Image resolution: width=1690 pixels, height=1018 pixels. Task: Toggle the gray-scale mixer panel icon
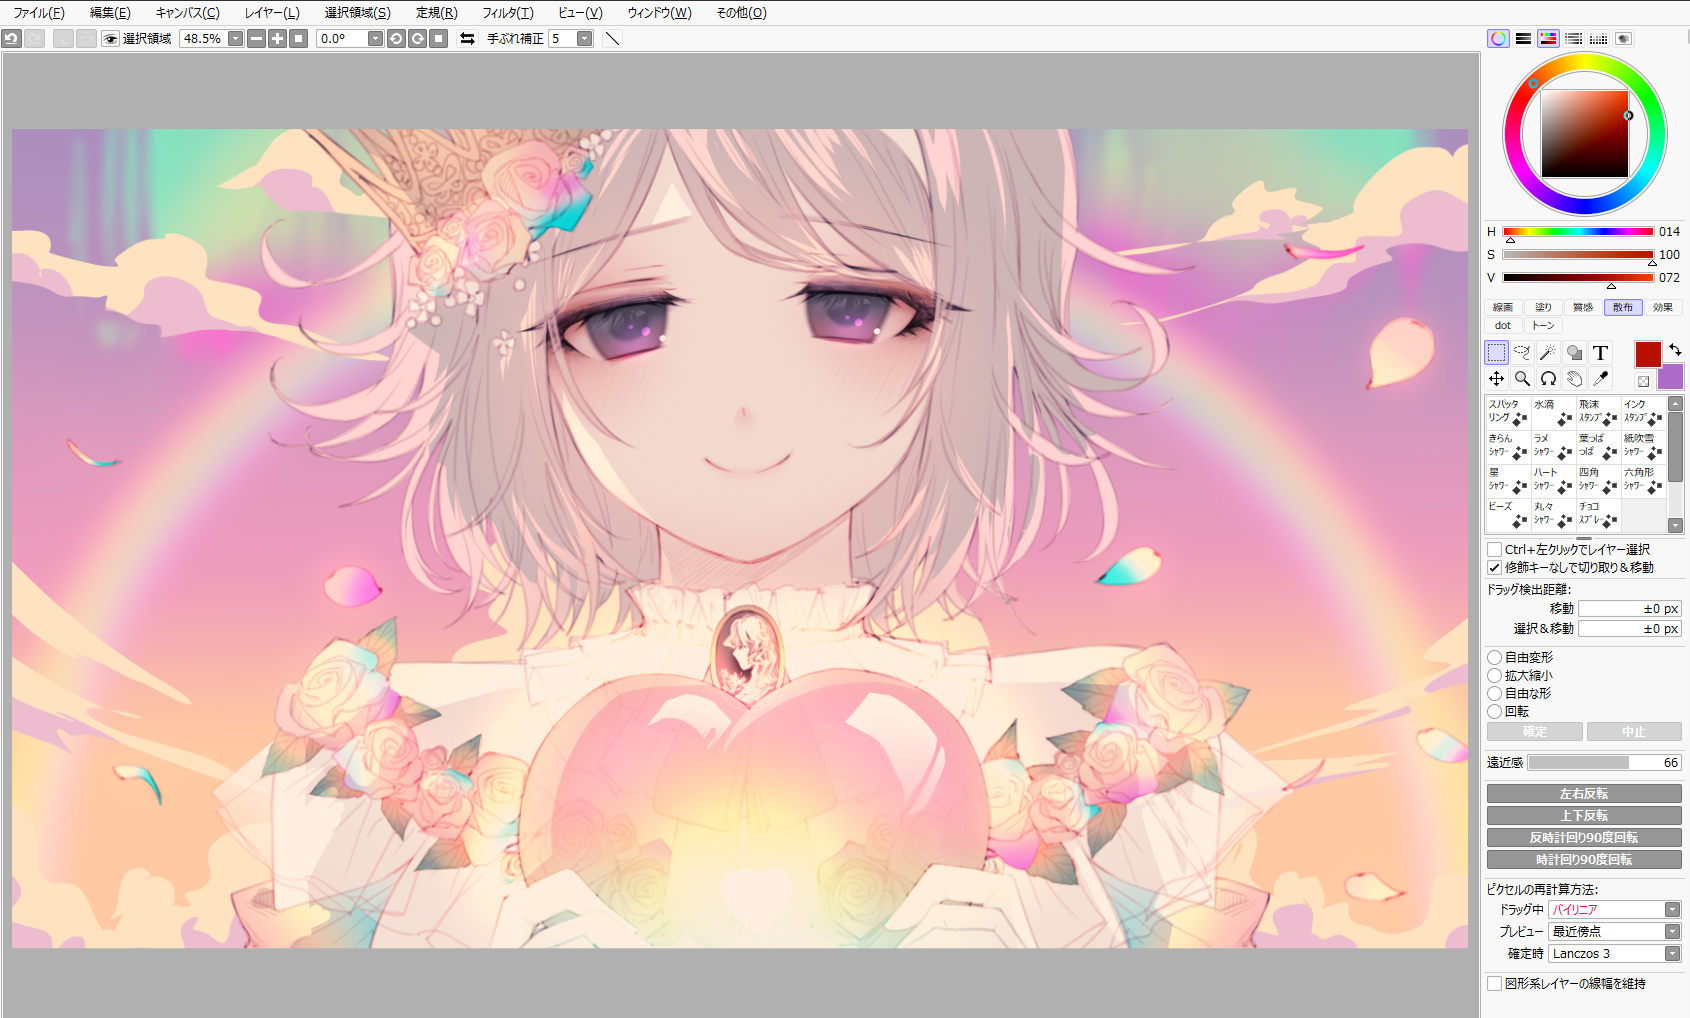point(1574,38)
